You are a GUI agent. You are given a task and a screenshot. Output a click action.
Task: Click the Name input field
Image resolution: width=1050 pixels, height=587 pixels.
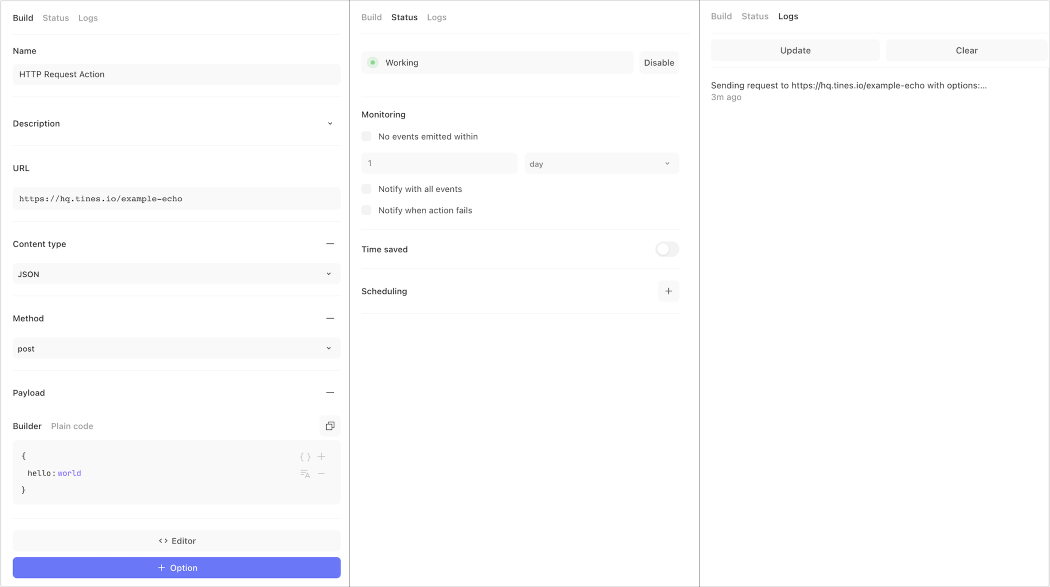(177, 74)
